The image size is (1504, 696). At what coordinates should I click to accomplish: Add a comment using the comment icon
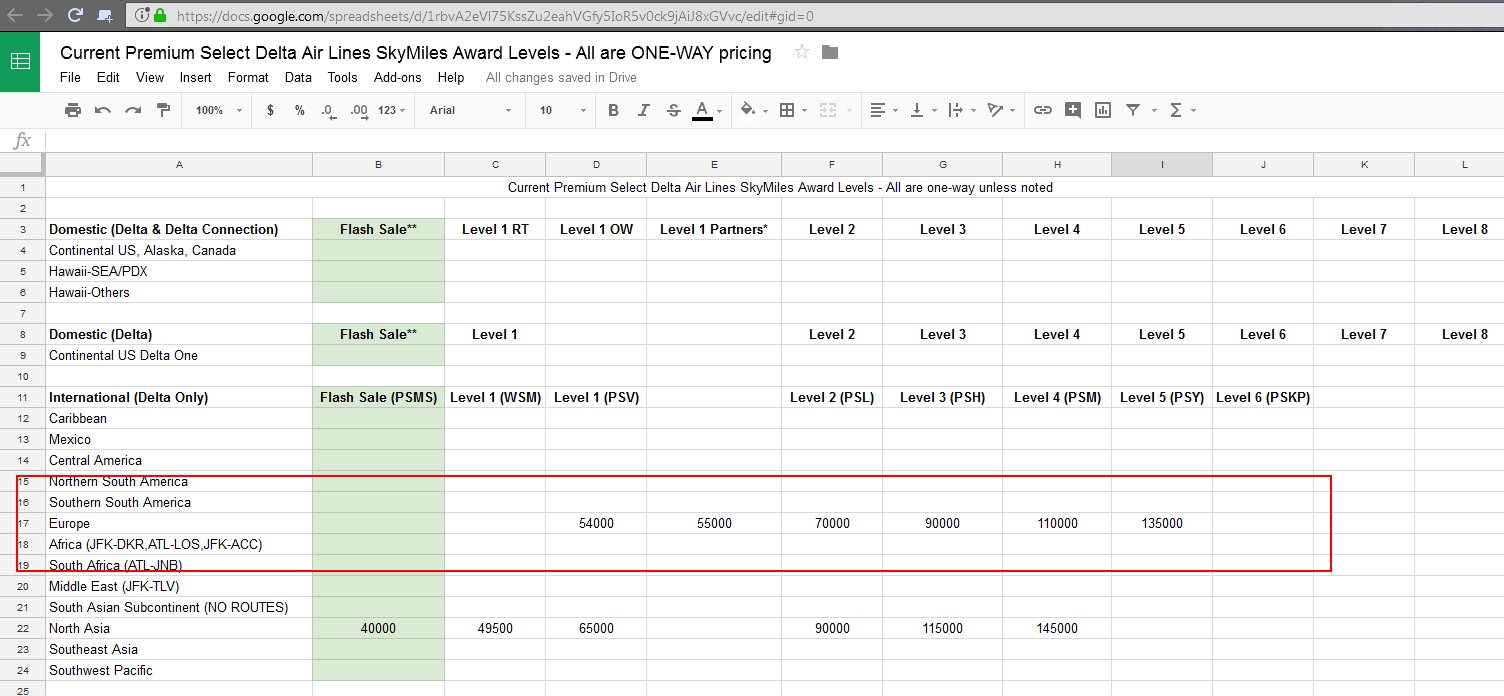1073,110
